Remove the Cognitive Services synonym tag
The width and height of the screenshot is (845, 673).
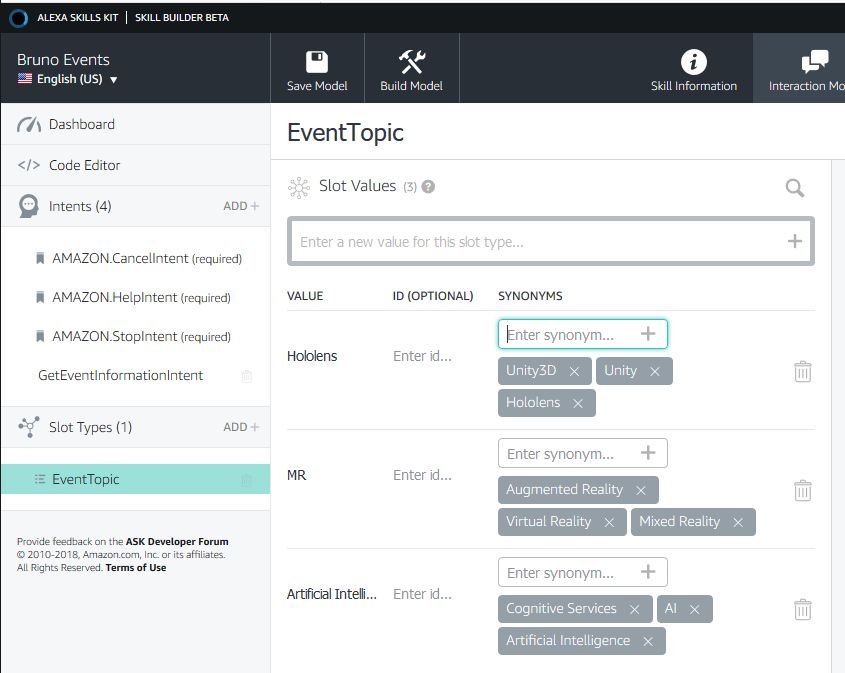point(634,609)
